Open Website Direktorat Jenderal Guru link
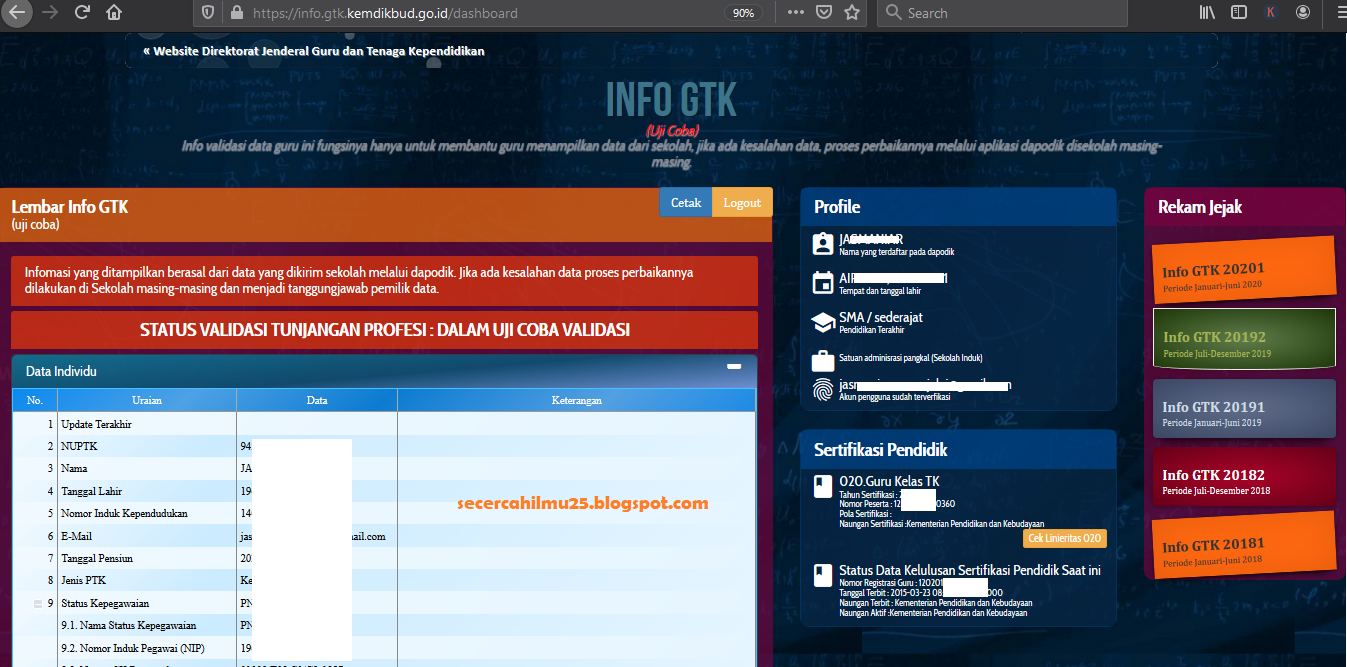 click(x=314, y=50)
